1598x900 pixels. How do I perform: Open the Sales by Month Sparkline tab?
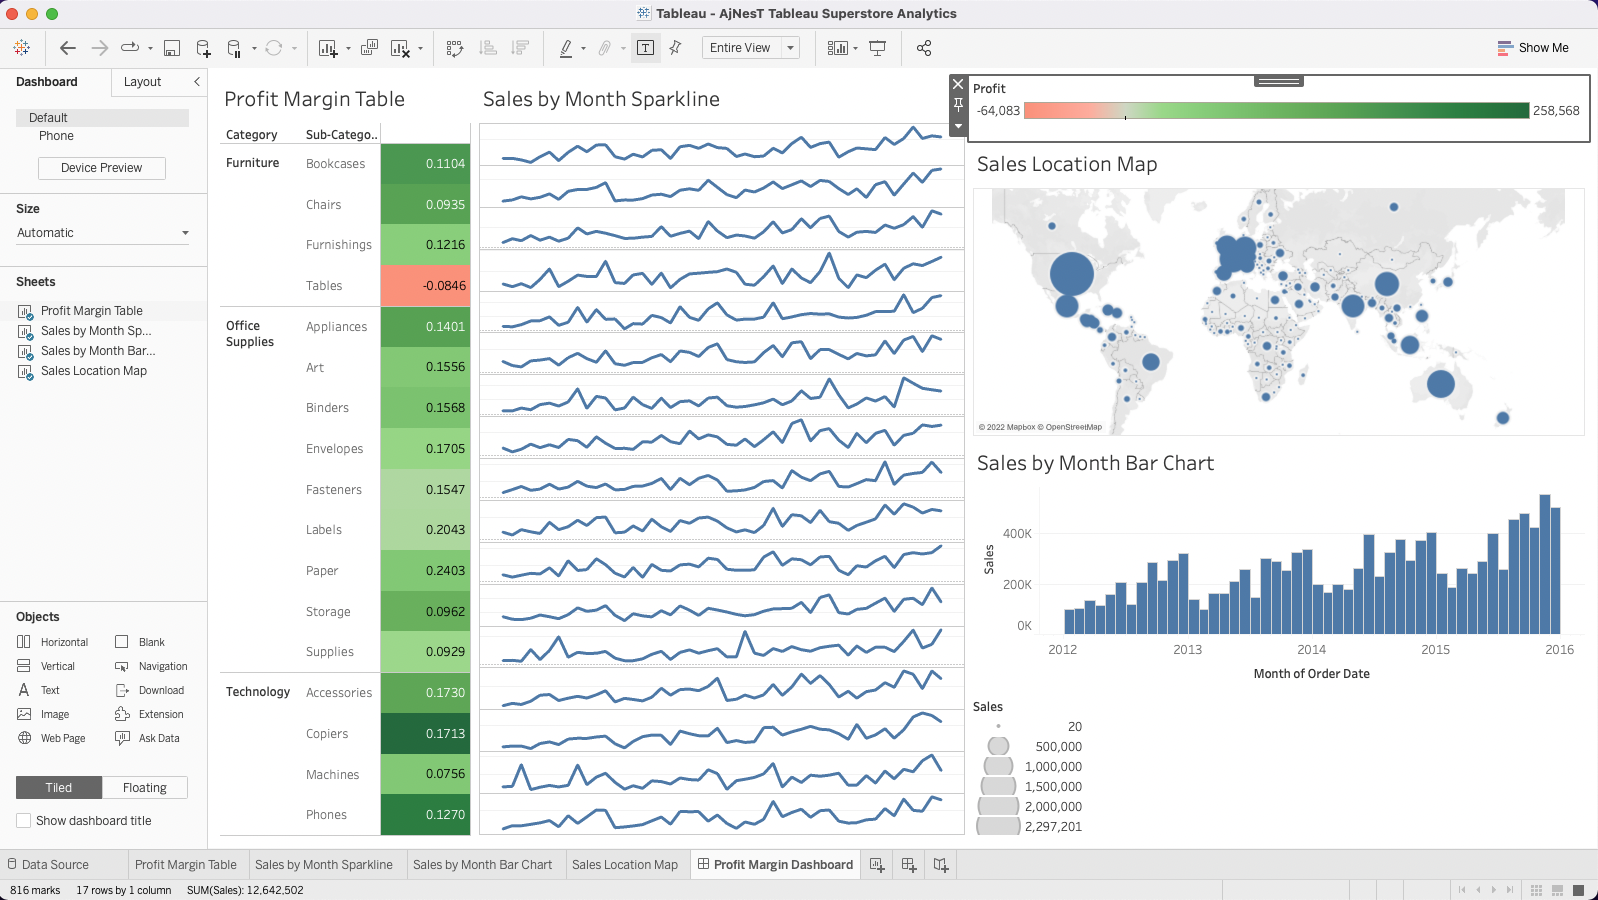click(x=323, y=865)
